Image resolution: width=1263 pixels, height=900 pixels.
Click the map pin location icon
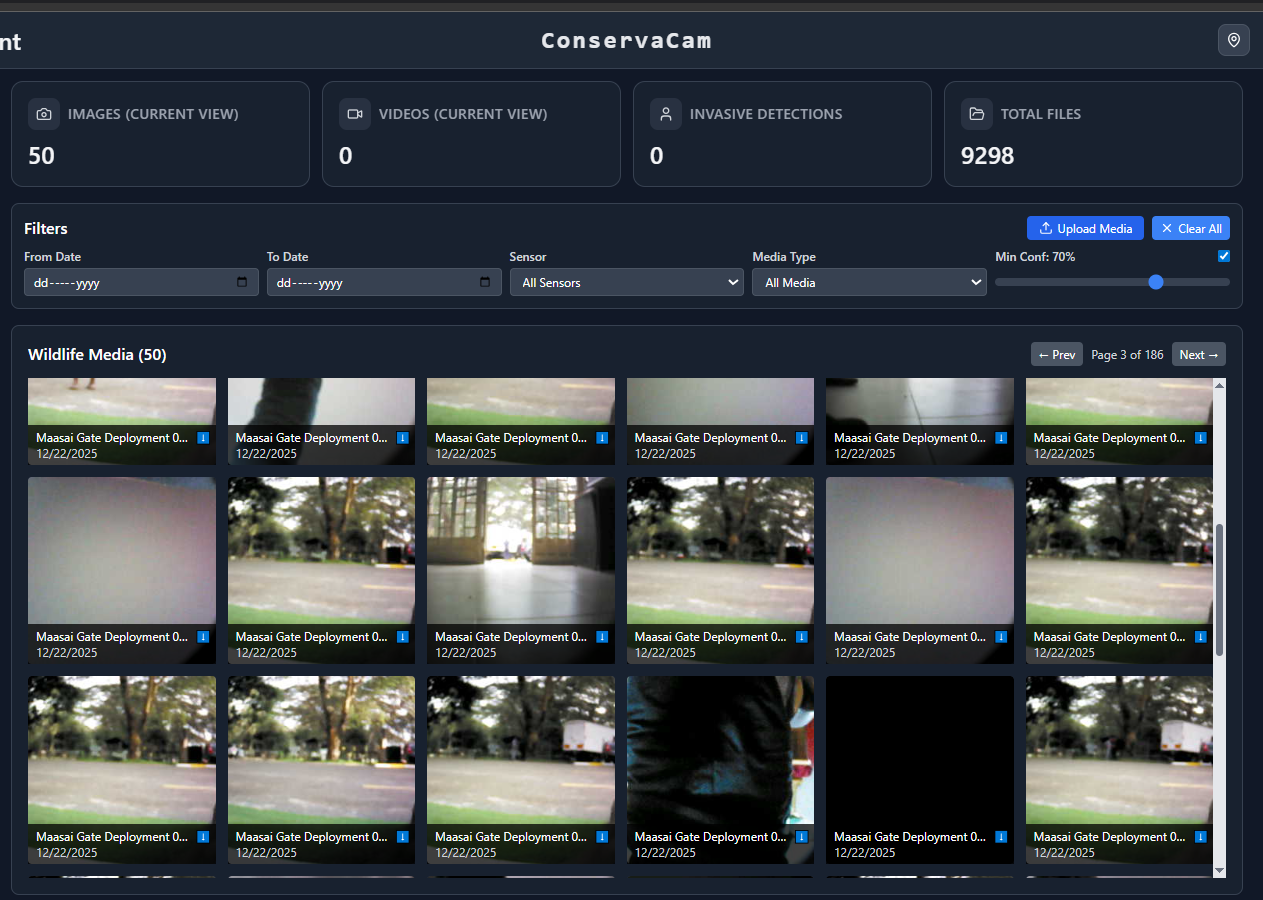(1233, 40)
